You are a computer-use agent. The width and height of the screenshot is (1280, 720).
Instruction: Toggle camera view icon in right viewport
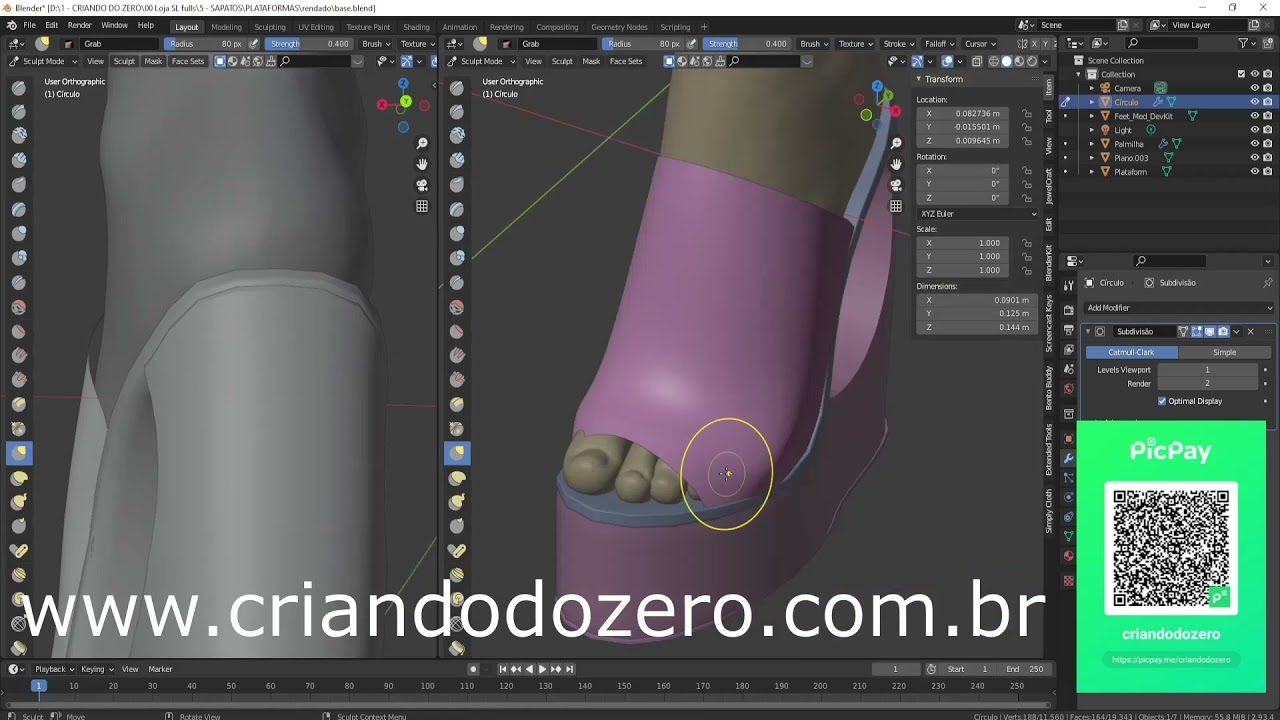coord(896,185)
